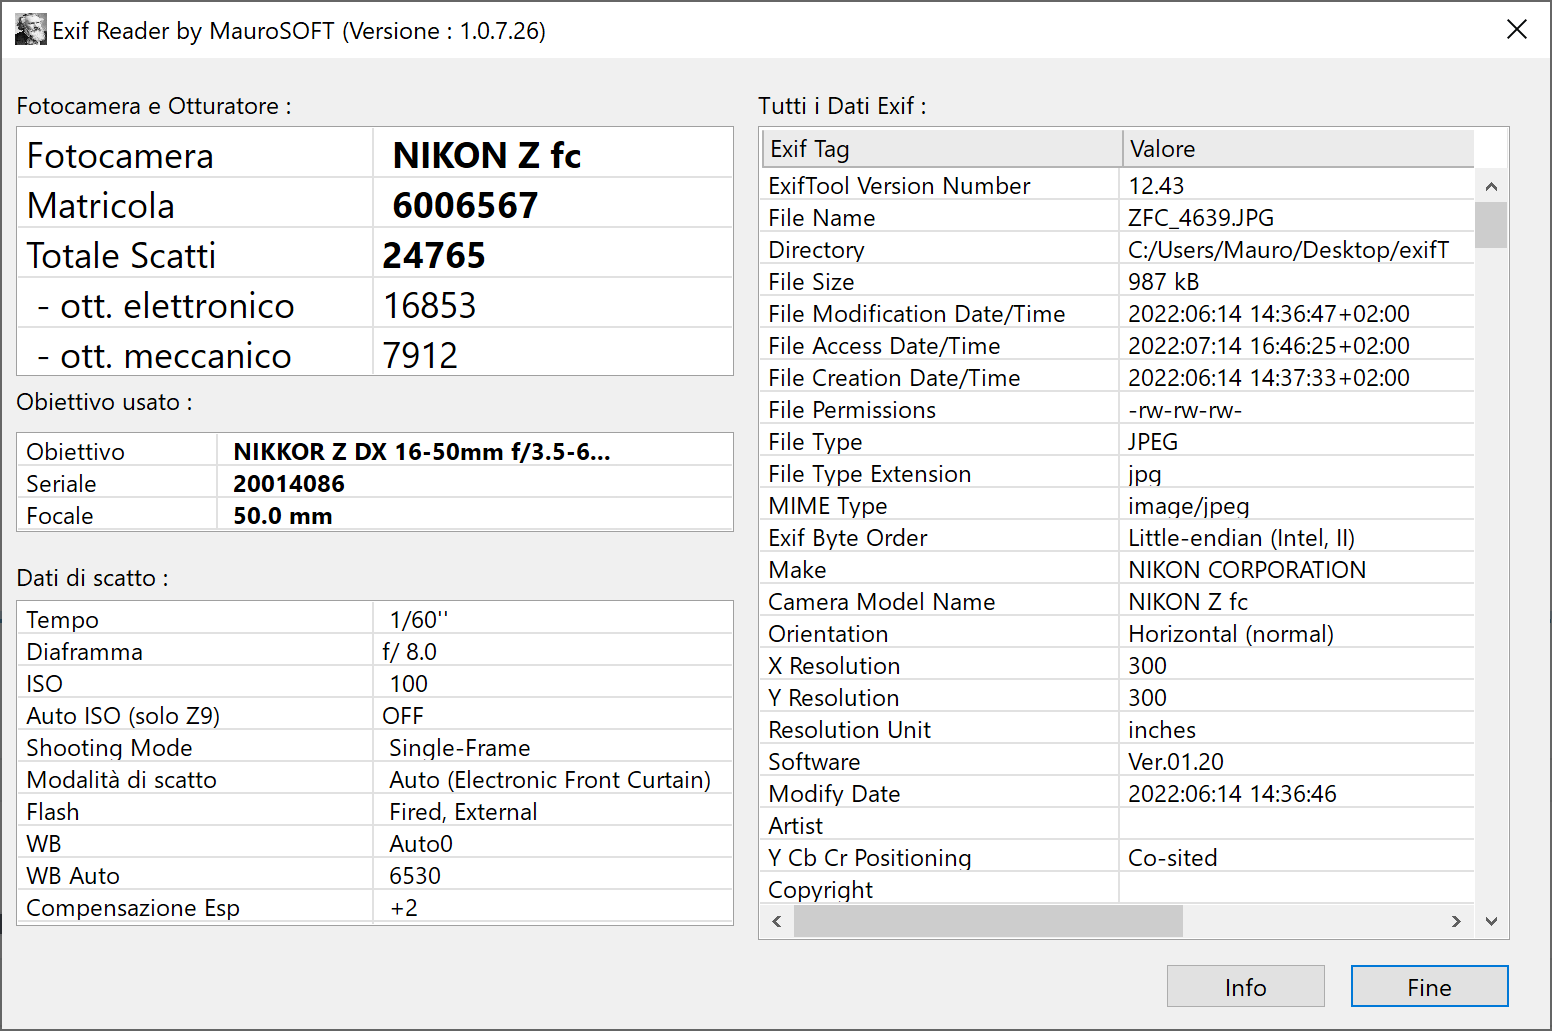Image resolution: width=1552 pixels, height=1031 pixels.
Task: Select the Artist row
Action: pos(1118,826)
